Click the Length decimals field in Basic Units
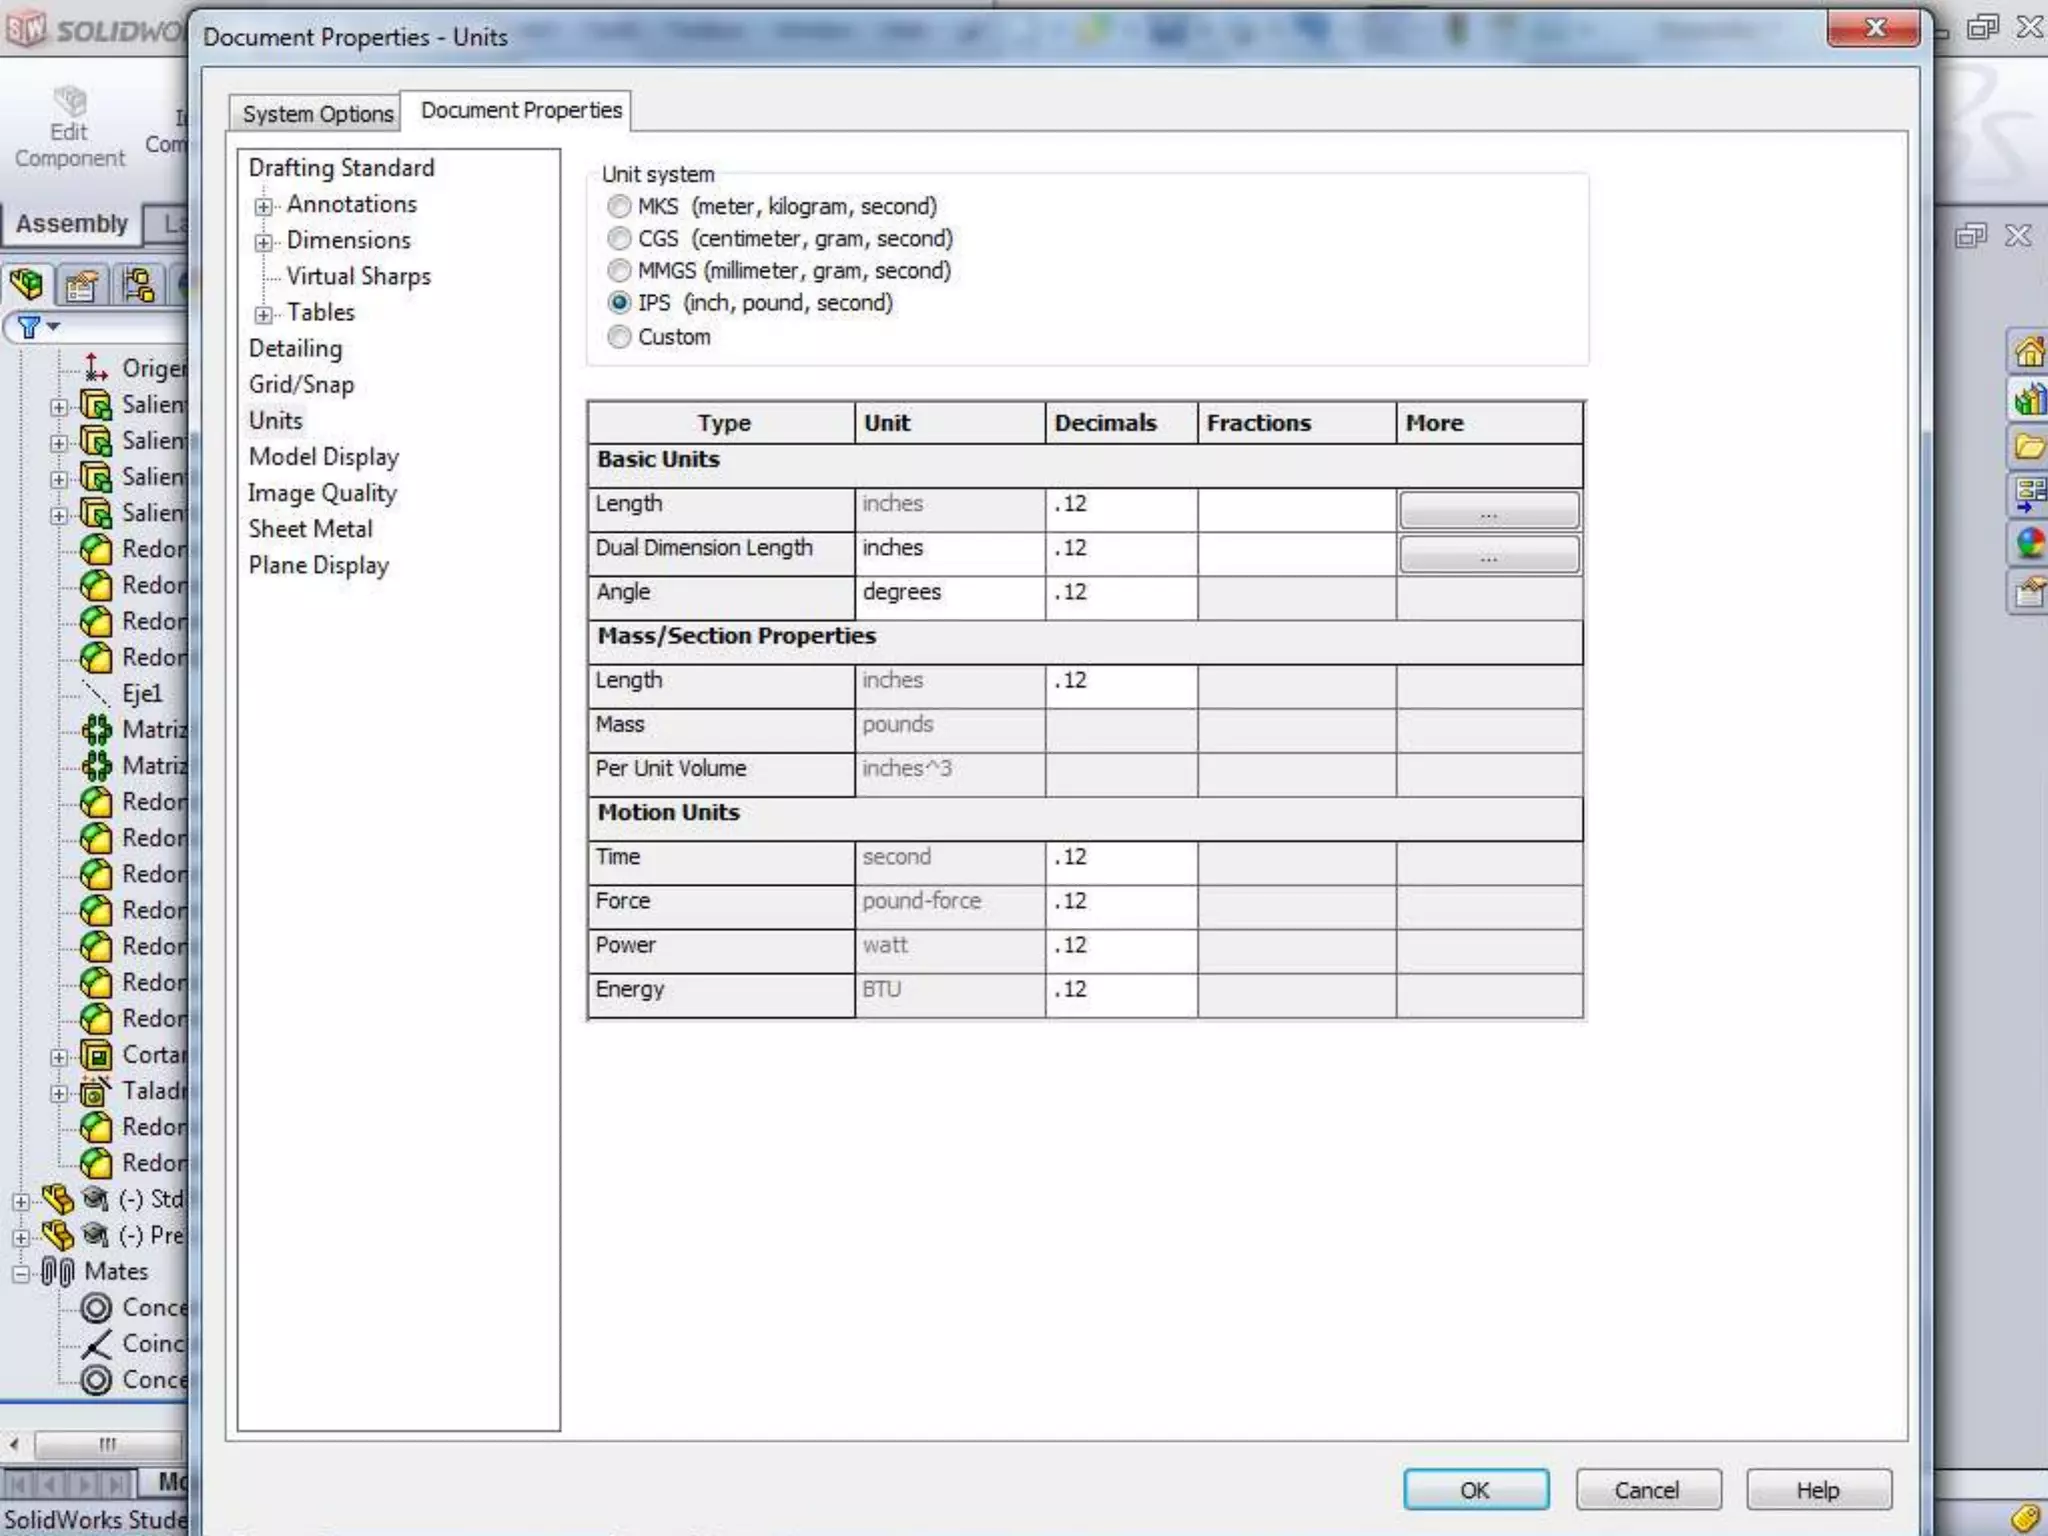Screen dimensions: 2048x1536 tap(1120, 505)
